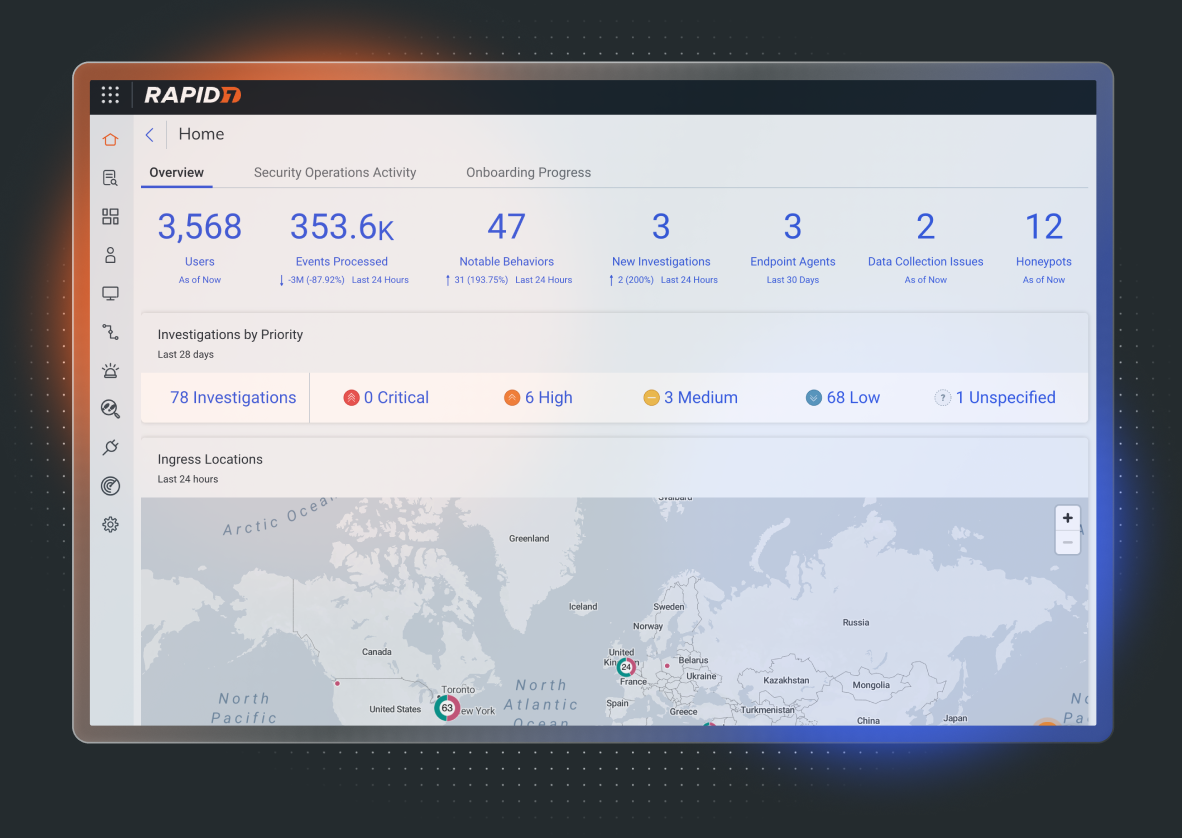
Task: Open the data collection plug icon
Action: (x=110, y=447)
